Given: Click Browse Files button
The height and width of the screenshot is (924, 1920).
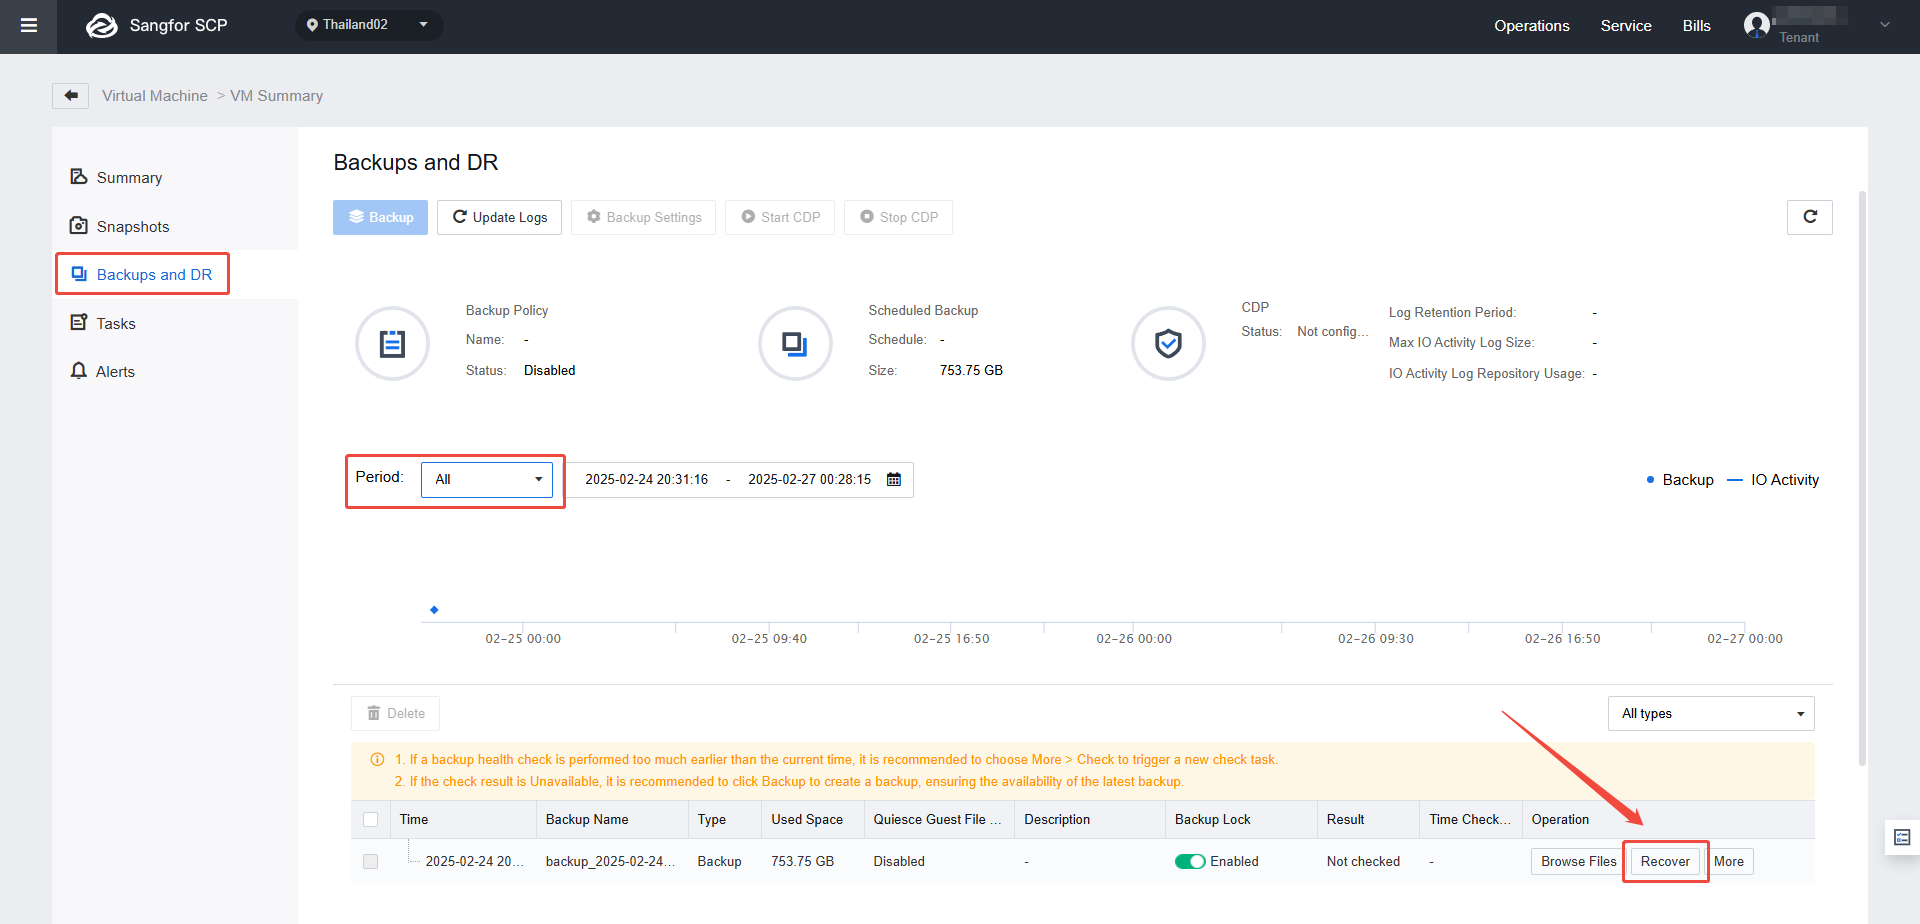Looking at the screenshot, I should [x=1578, y=861].
